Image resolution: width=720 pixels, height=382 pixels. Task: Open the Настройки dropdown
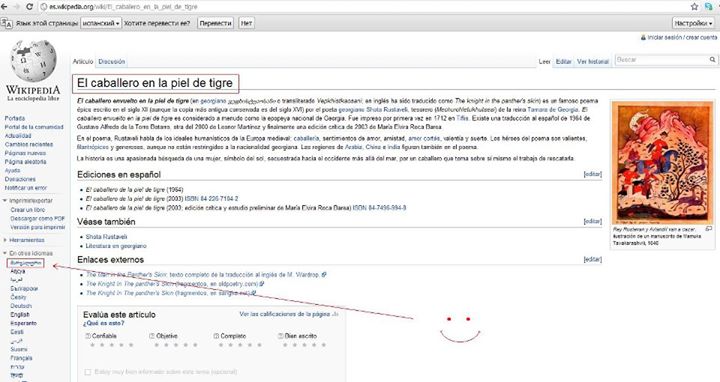click(694, 23)
